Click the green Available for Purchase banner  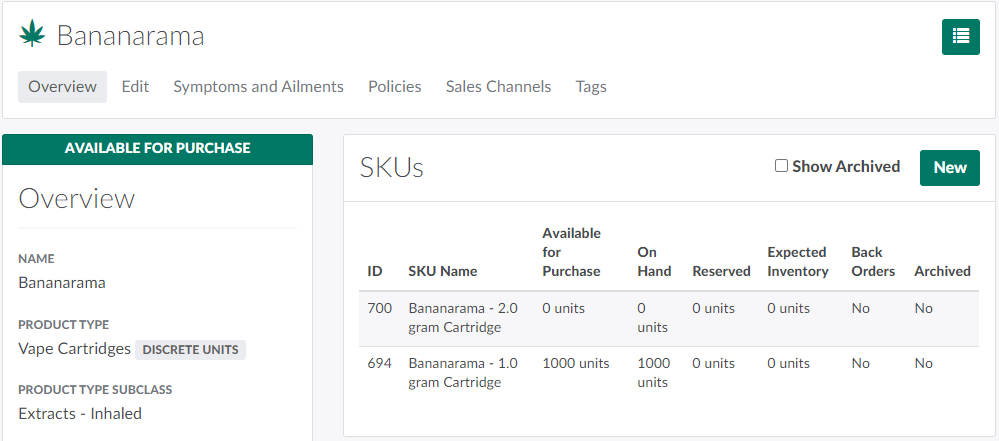click(x=157, y=148)
